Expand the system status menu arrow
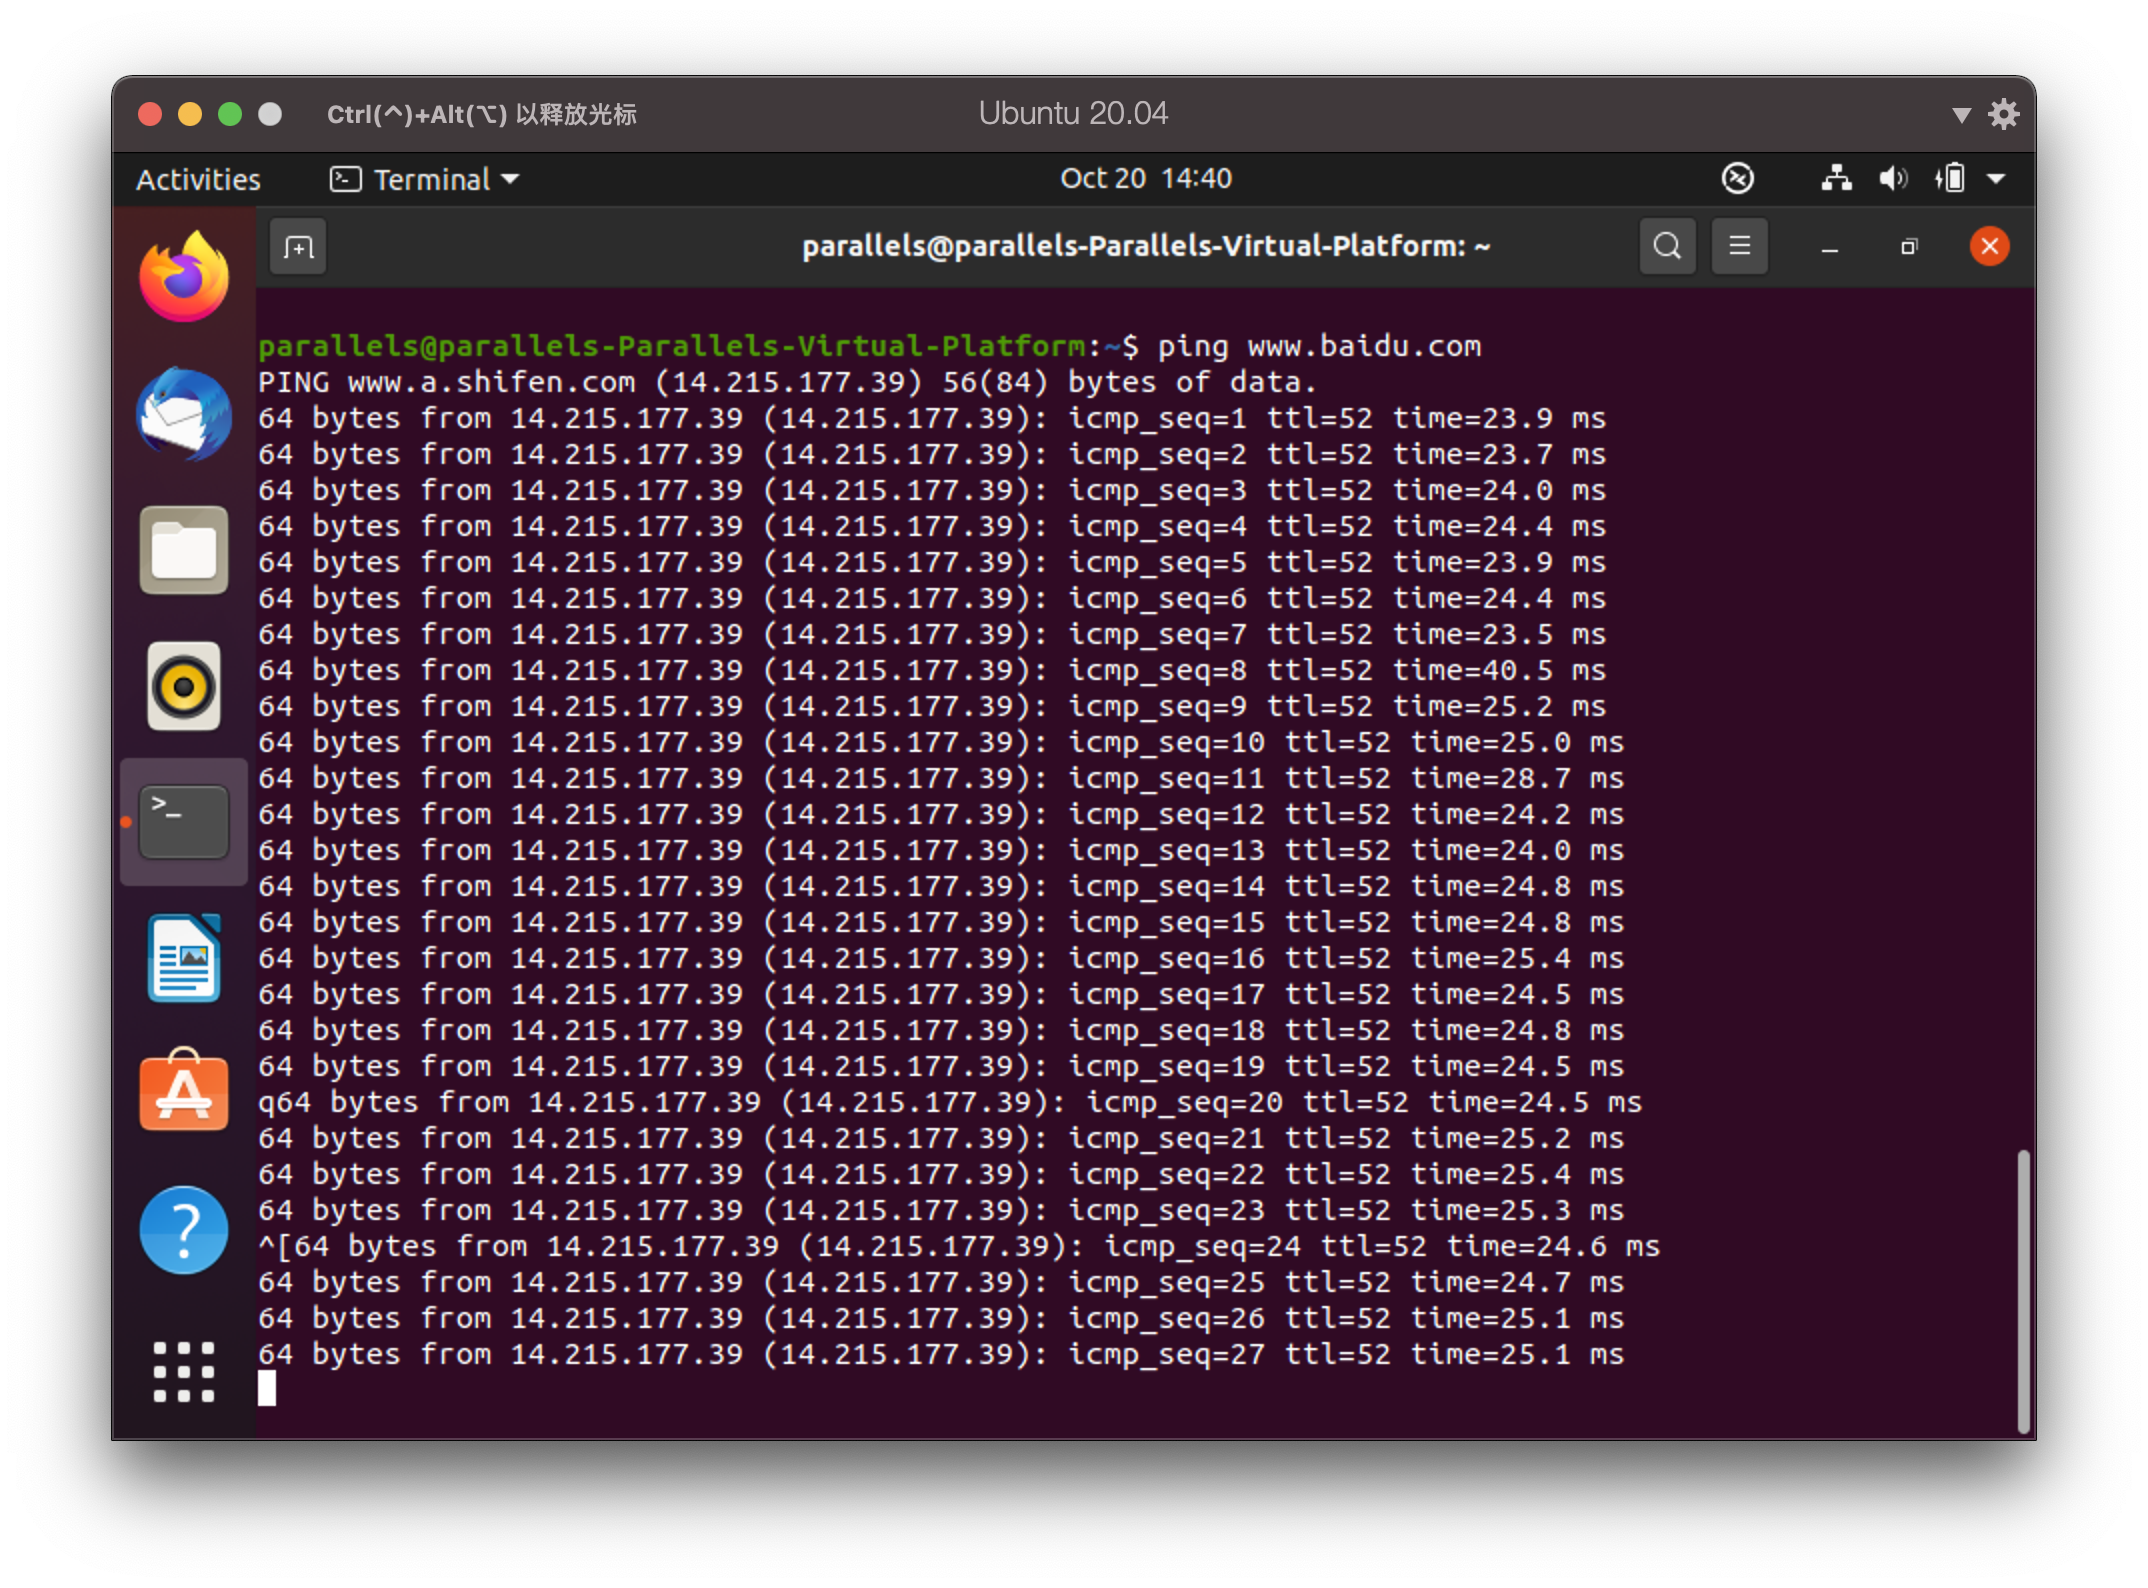The width and height of the screenshot is (2148, 1588). pos(1996,179)
